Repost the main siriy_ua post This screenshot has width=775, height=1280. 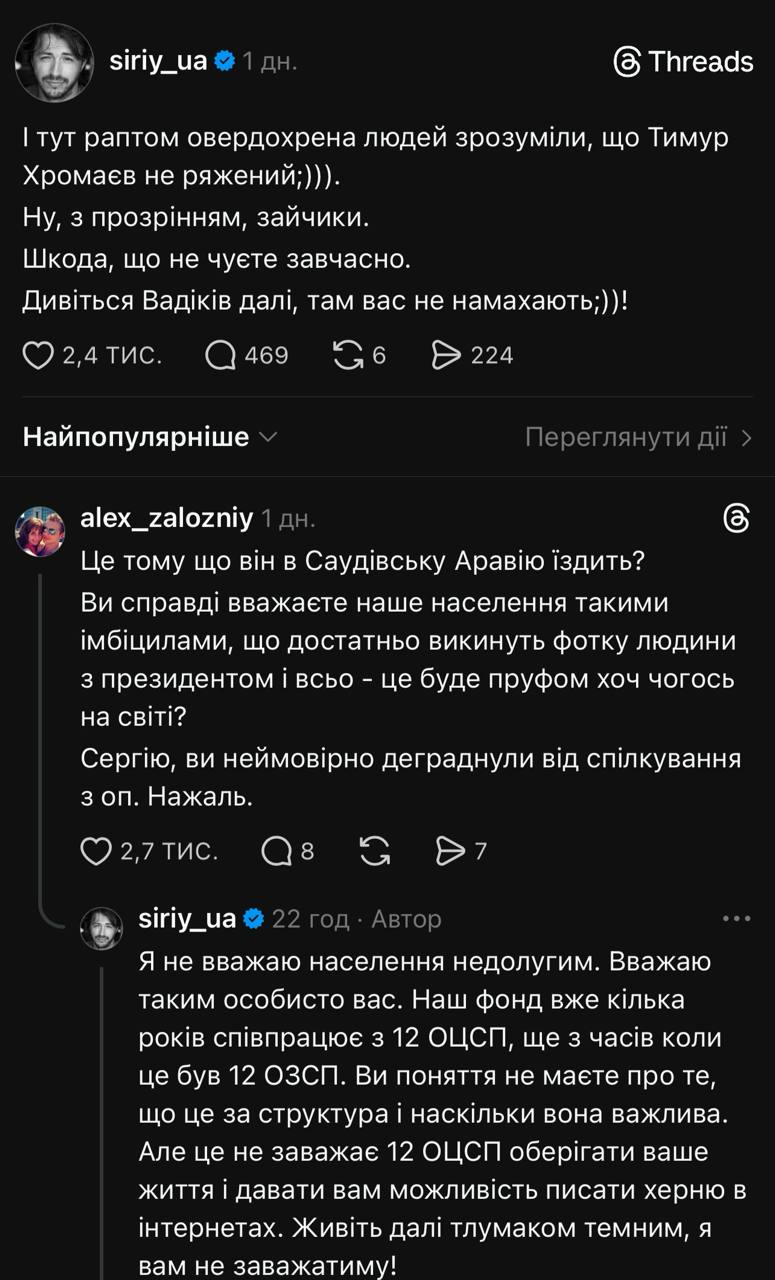(348, 355)
